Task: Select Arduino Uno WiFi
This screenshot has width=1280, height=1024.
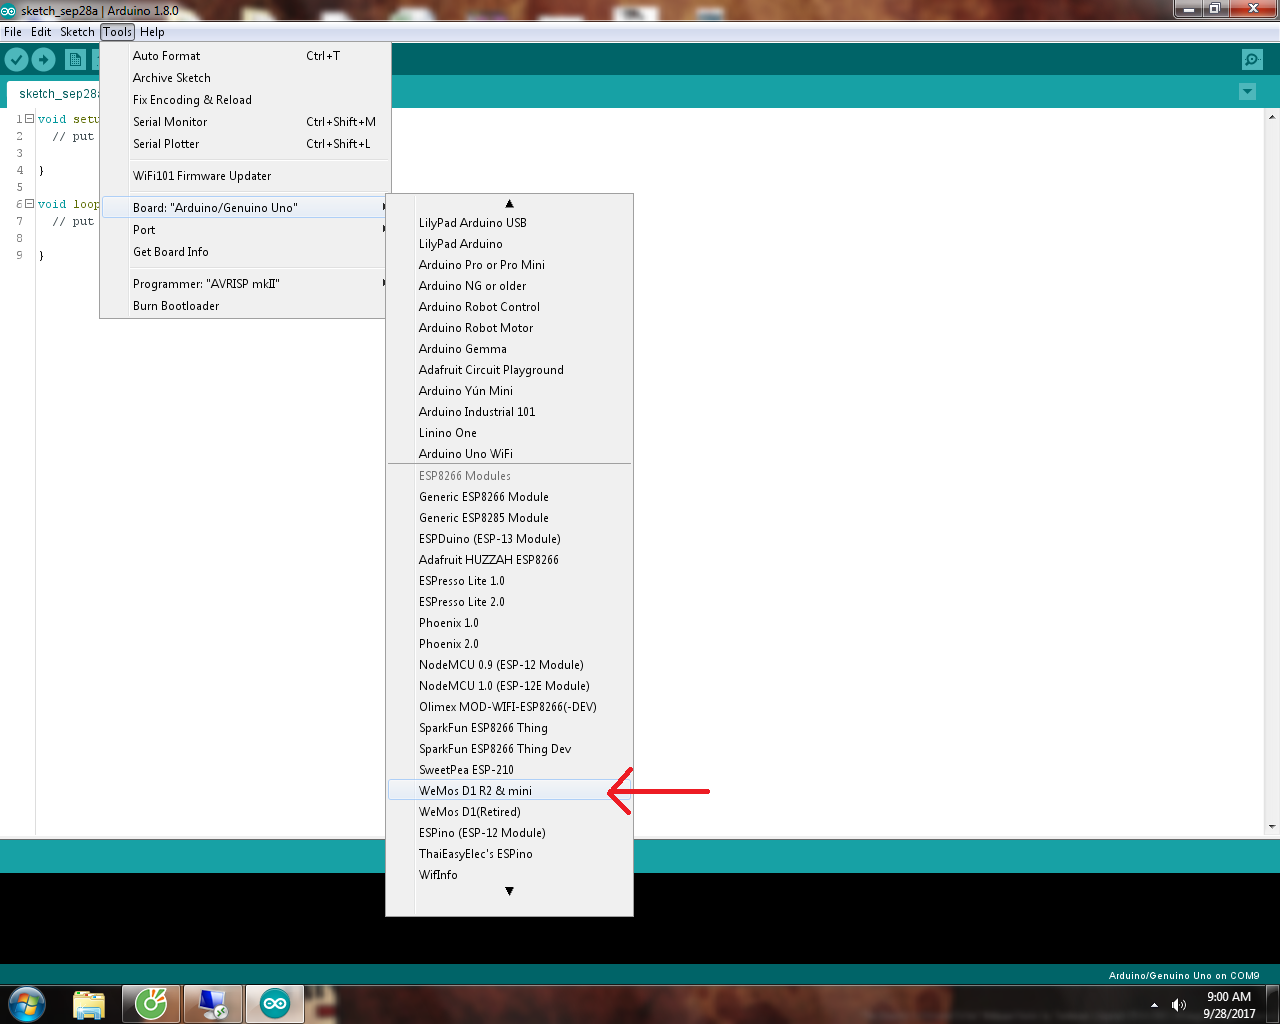Action: pos(509,454)
